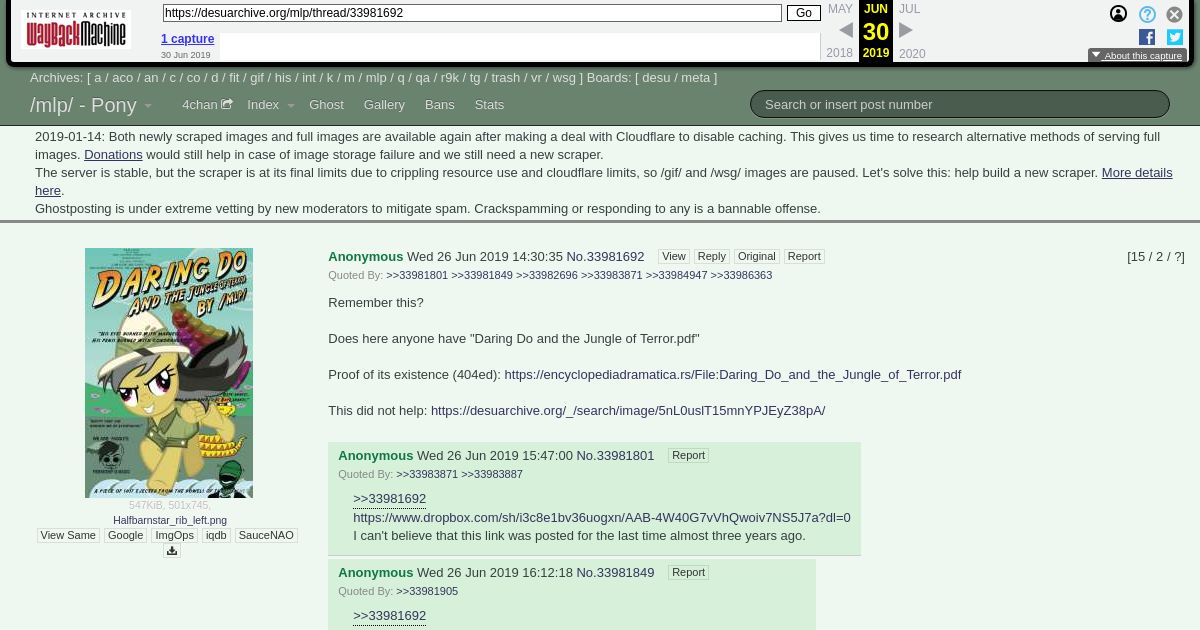The height and width of the screenshot is (630, 1200).
Task: Download the thread image icon
Action: 172,551
